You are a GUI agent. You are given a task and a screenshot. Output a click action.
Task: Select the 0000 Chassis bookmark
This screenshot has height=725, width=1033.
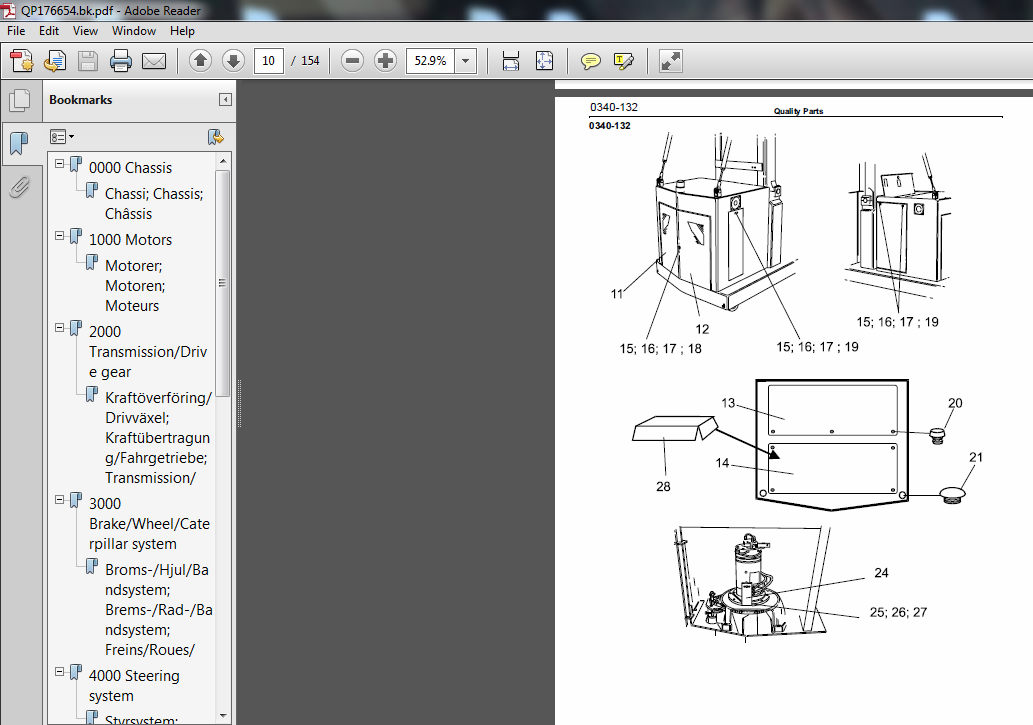pos(130,168)
